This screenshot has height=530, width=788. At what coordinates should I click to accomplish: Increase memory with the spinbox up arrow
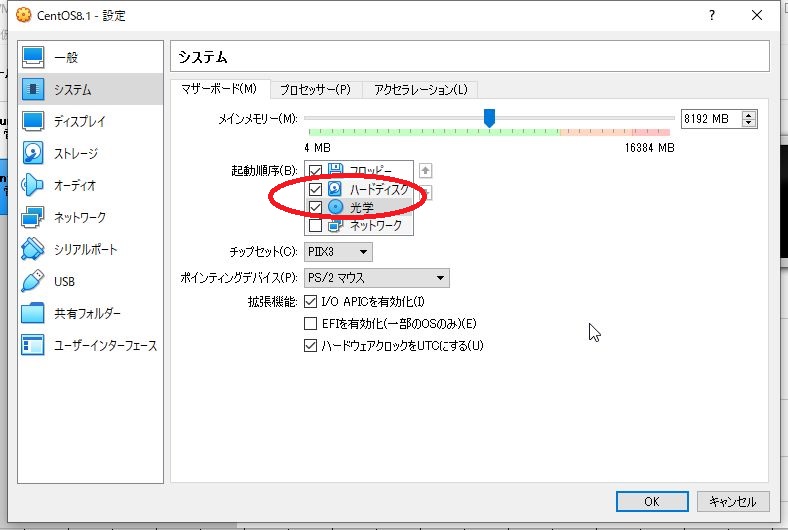(x=749, y=115)
